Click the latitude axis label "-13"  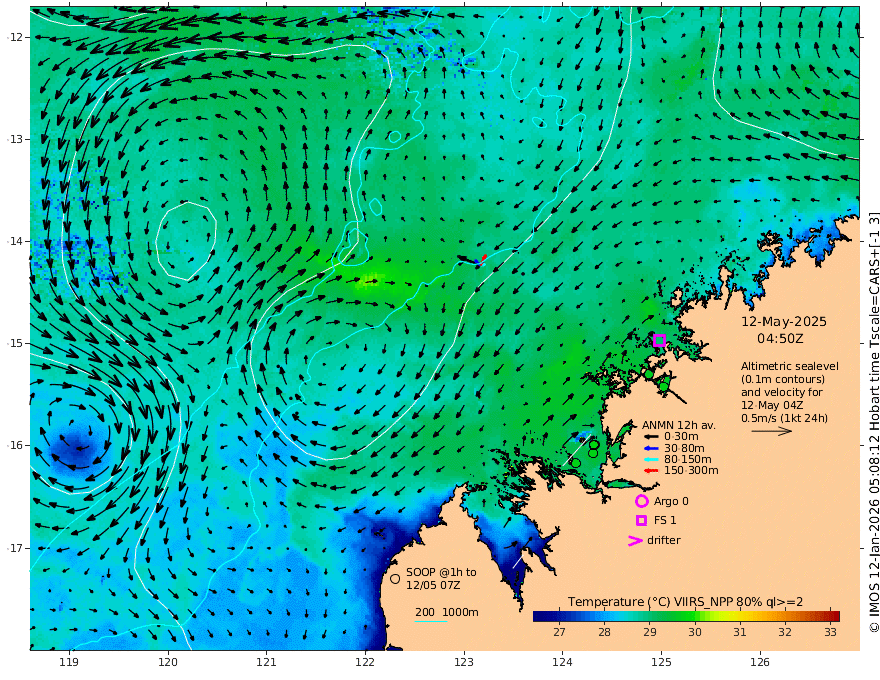15,139
